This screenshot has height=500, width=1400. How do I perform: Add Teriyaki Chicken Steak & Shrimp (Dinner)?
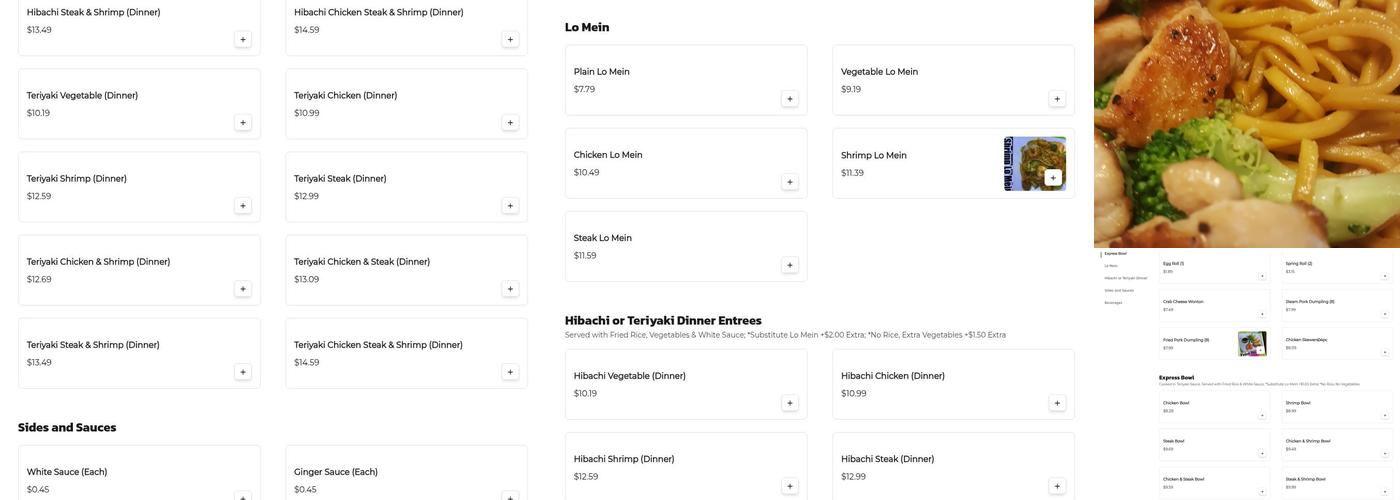click(510, 372)
